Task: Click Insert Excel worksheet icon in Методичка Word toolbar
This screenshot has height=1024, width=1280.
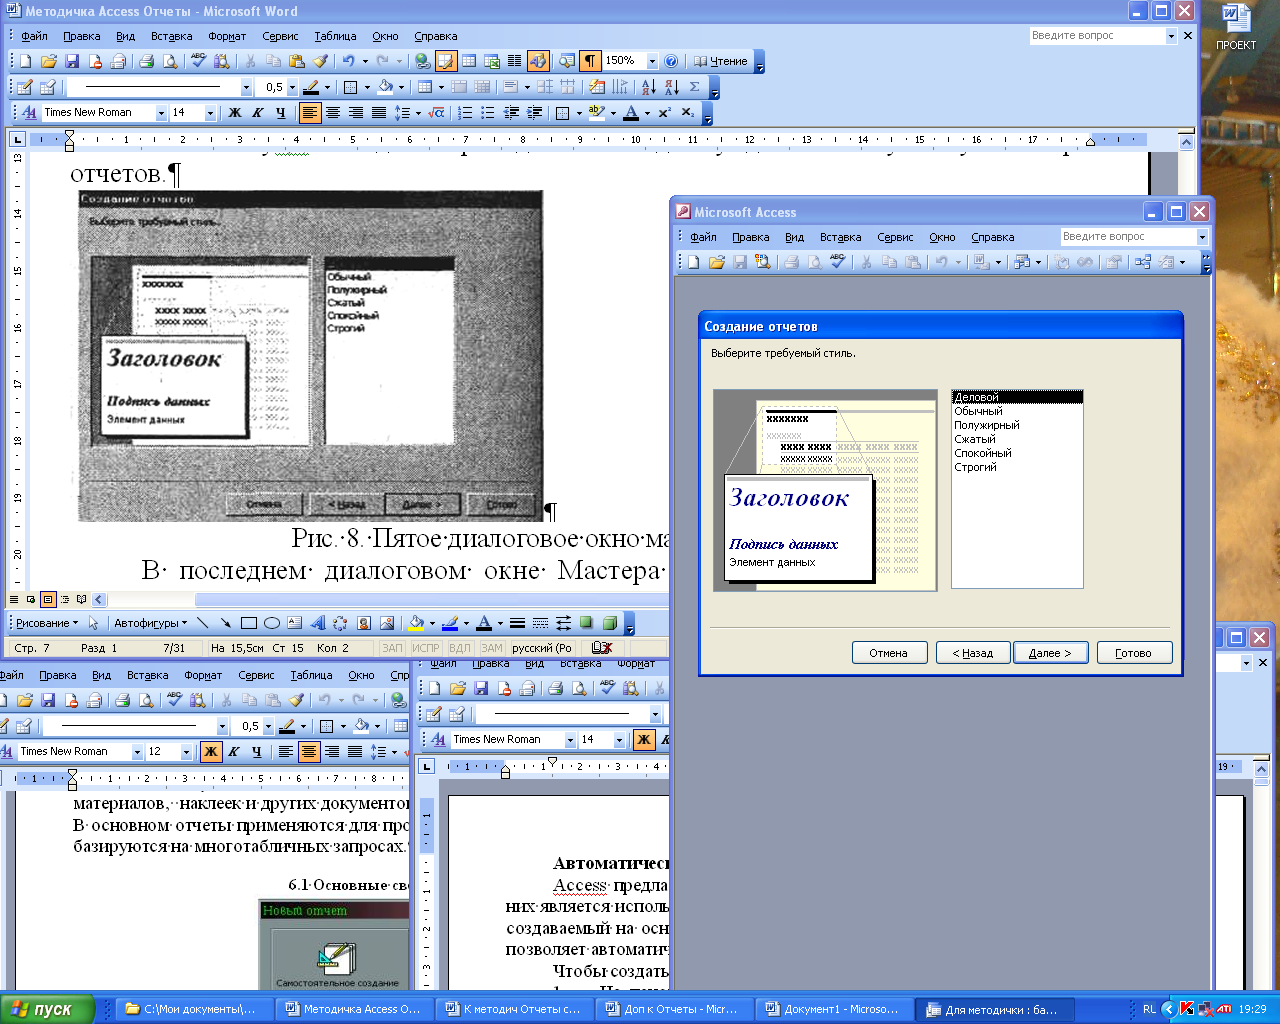Action: [x=491, y=61]
